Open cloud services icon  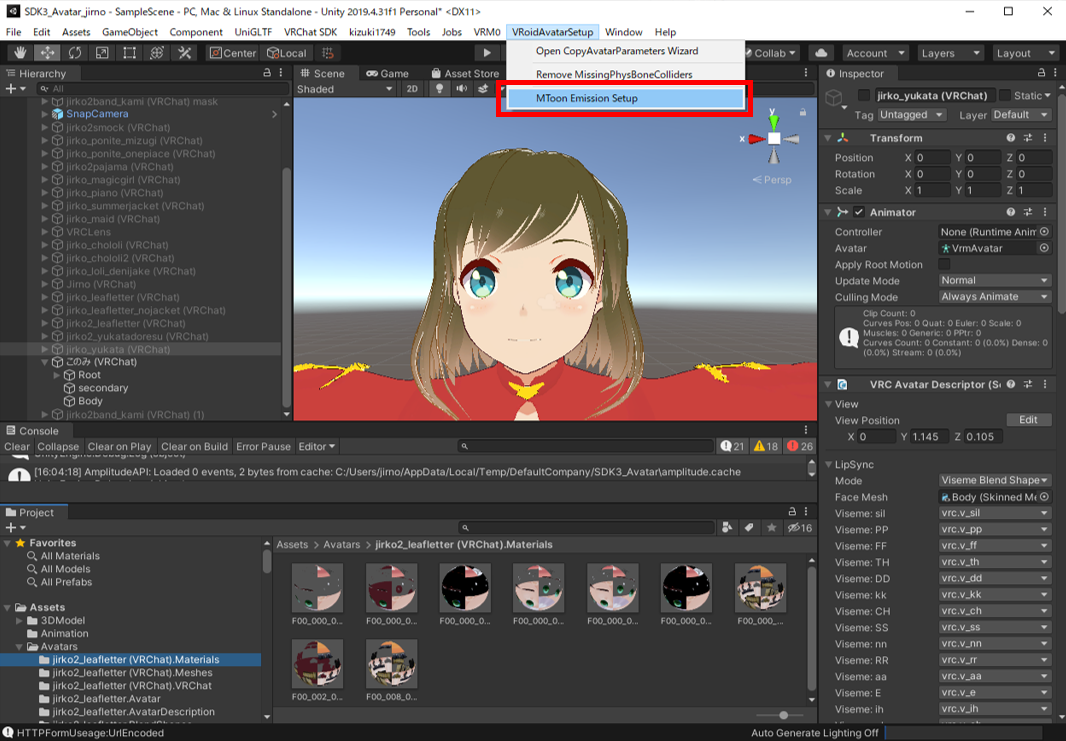(x=821, y=53)
